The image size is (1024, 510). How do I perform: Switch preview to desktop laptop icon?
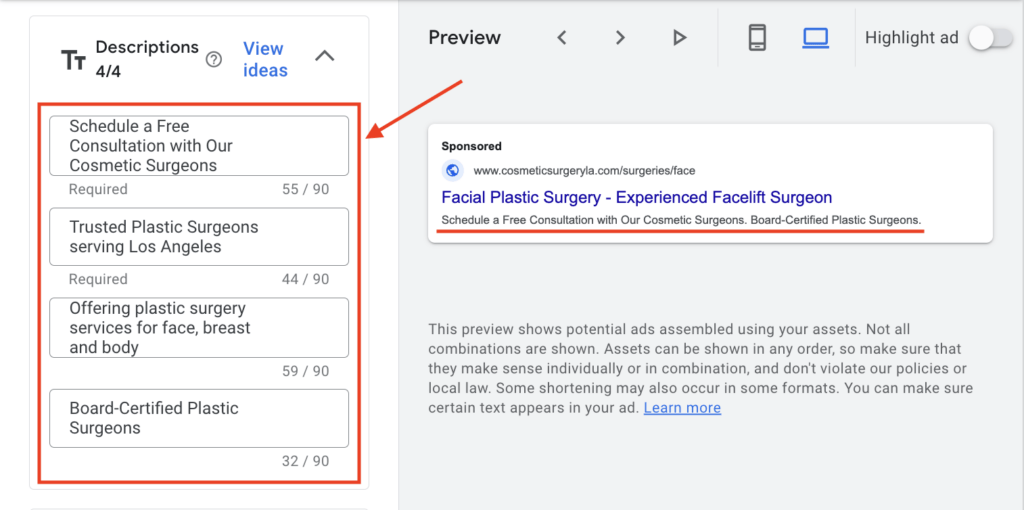[816, 37]
